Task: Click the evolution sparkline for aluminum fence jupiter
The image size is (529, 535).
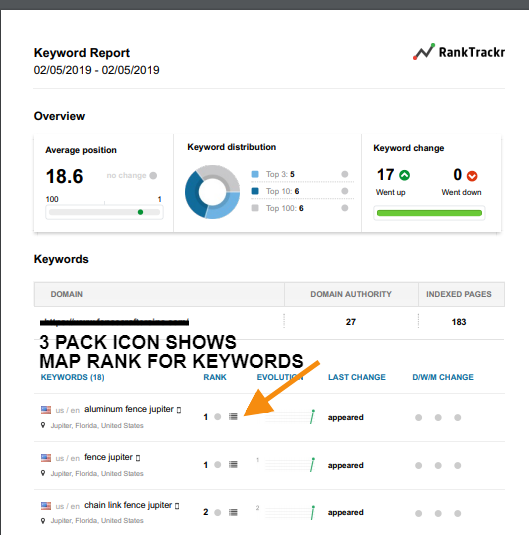Action: pyautogui.click(x=290, y=417)
